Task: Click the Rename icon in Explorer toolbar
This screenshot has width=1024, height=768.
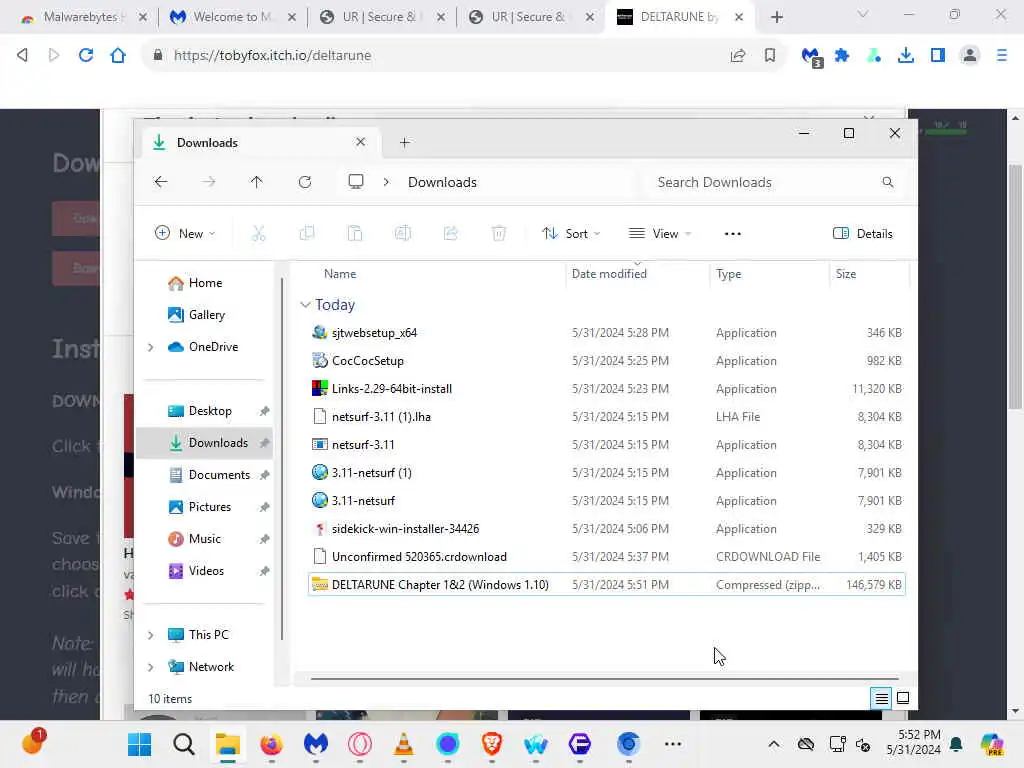Action: tap(403, 233)
